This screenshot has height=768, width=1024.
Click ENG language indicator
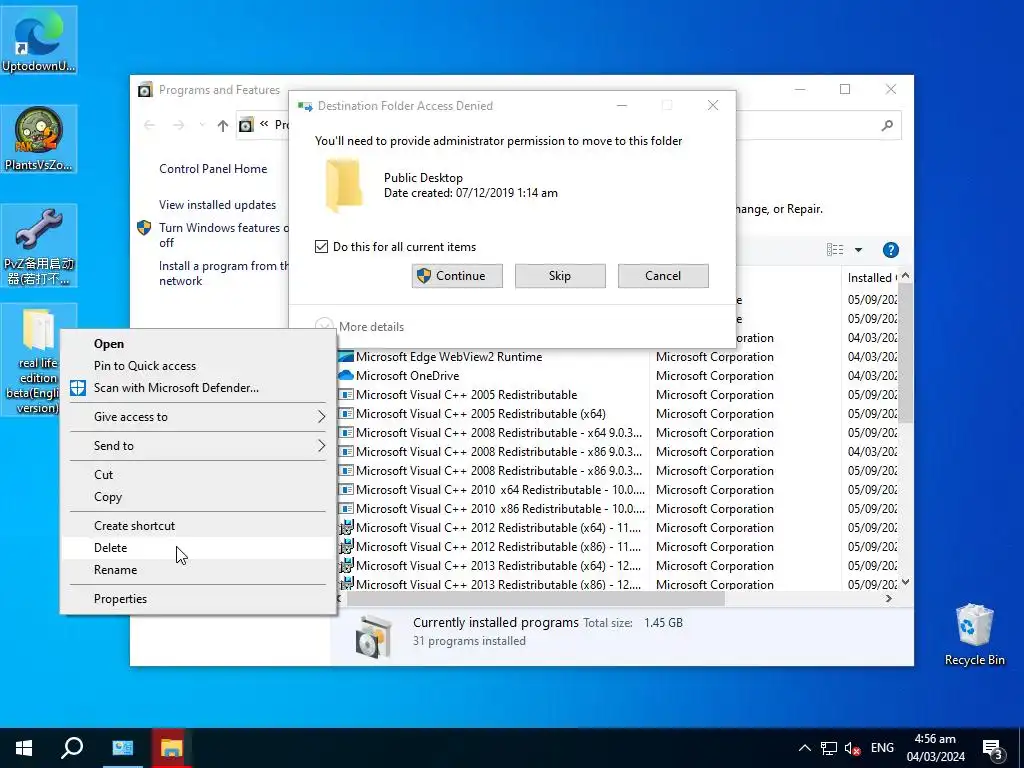pos(882,748)
